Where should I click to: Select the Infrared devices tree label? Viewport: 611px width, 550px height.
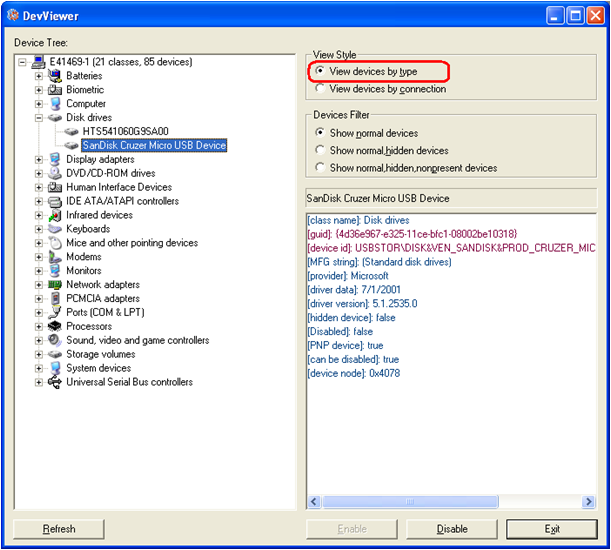coord(99,215)
